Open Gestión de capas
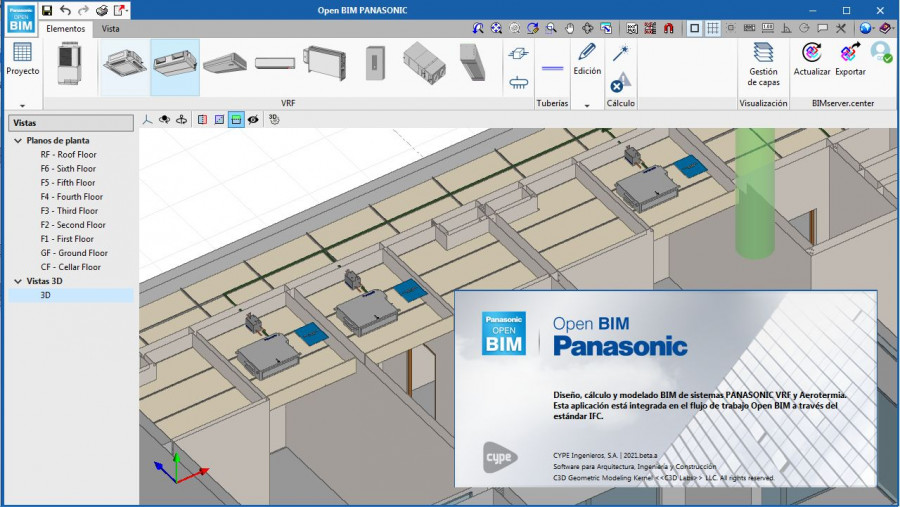The image size is (900, 507). pyautogui.click(x=763, y=65)
